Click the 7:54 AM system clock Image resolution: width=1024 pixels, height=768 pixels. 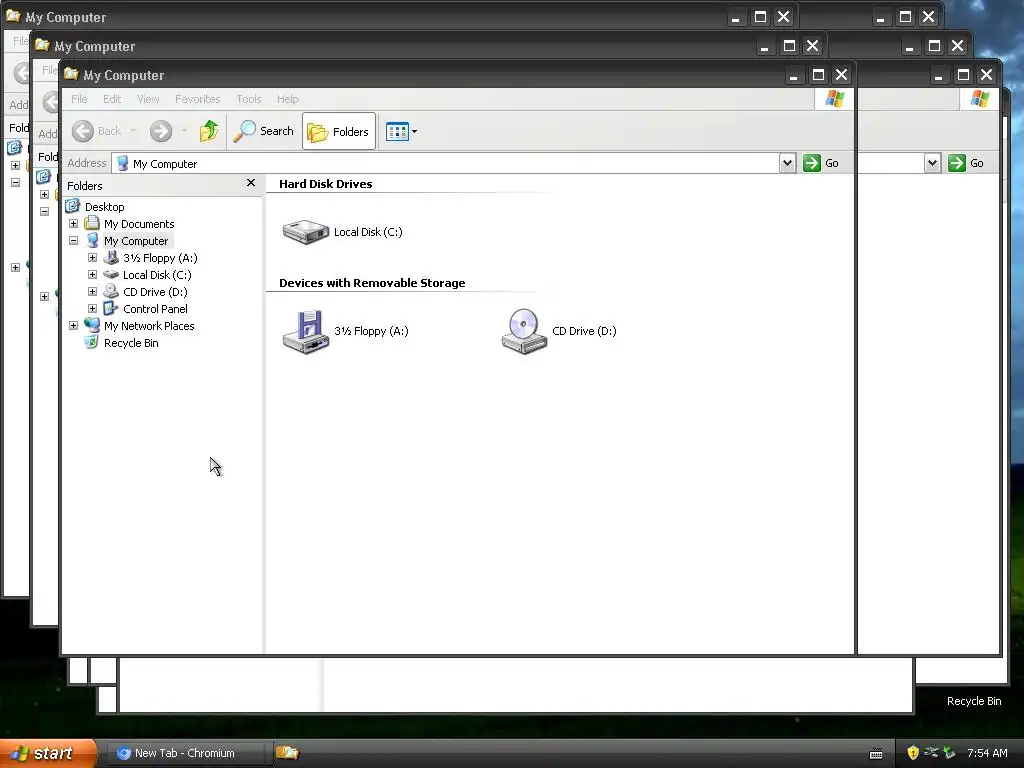987,754
